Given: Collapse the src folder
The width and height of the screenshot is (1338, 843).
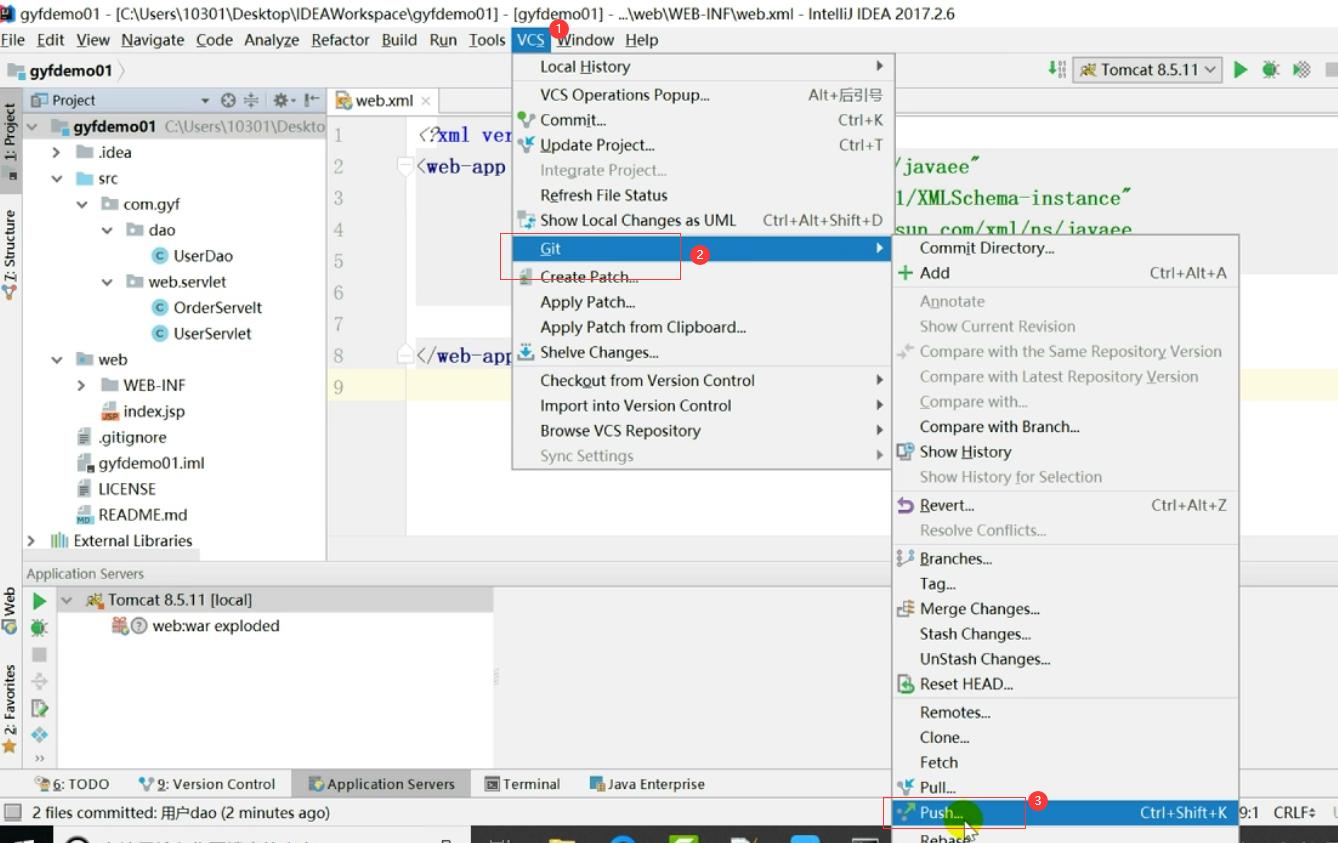Looking at the screenshot, I should [x=57, y=178].
